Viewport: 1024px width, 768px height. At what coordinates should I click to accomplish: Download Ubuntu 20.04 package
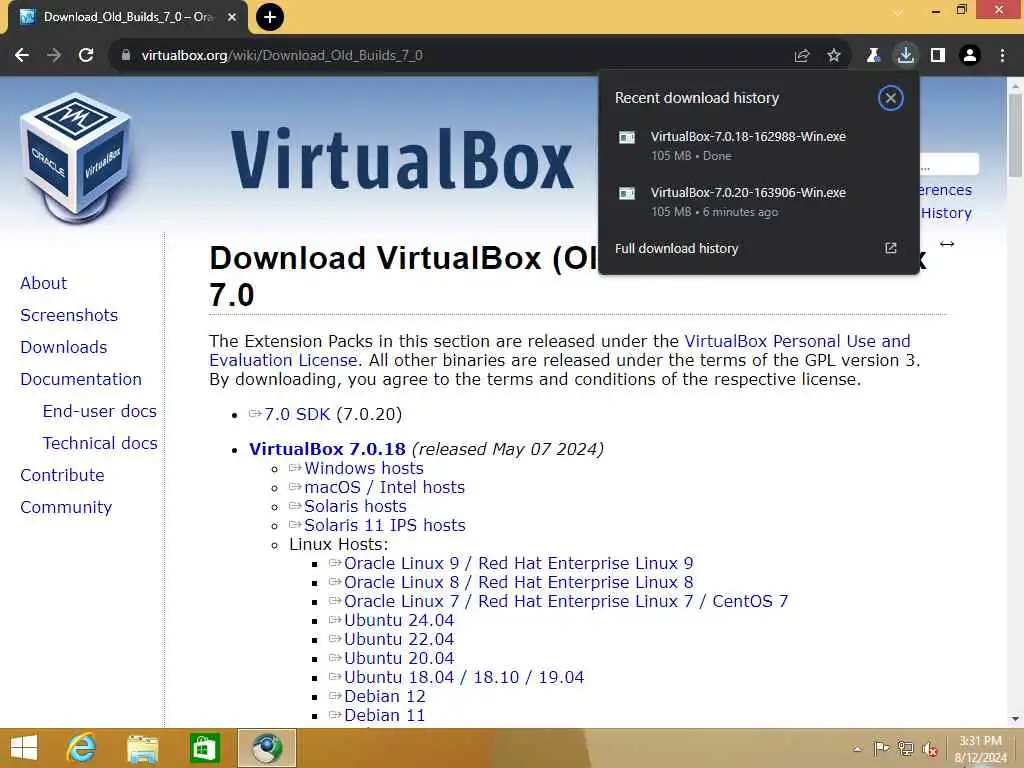tap(399, 658)
